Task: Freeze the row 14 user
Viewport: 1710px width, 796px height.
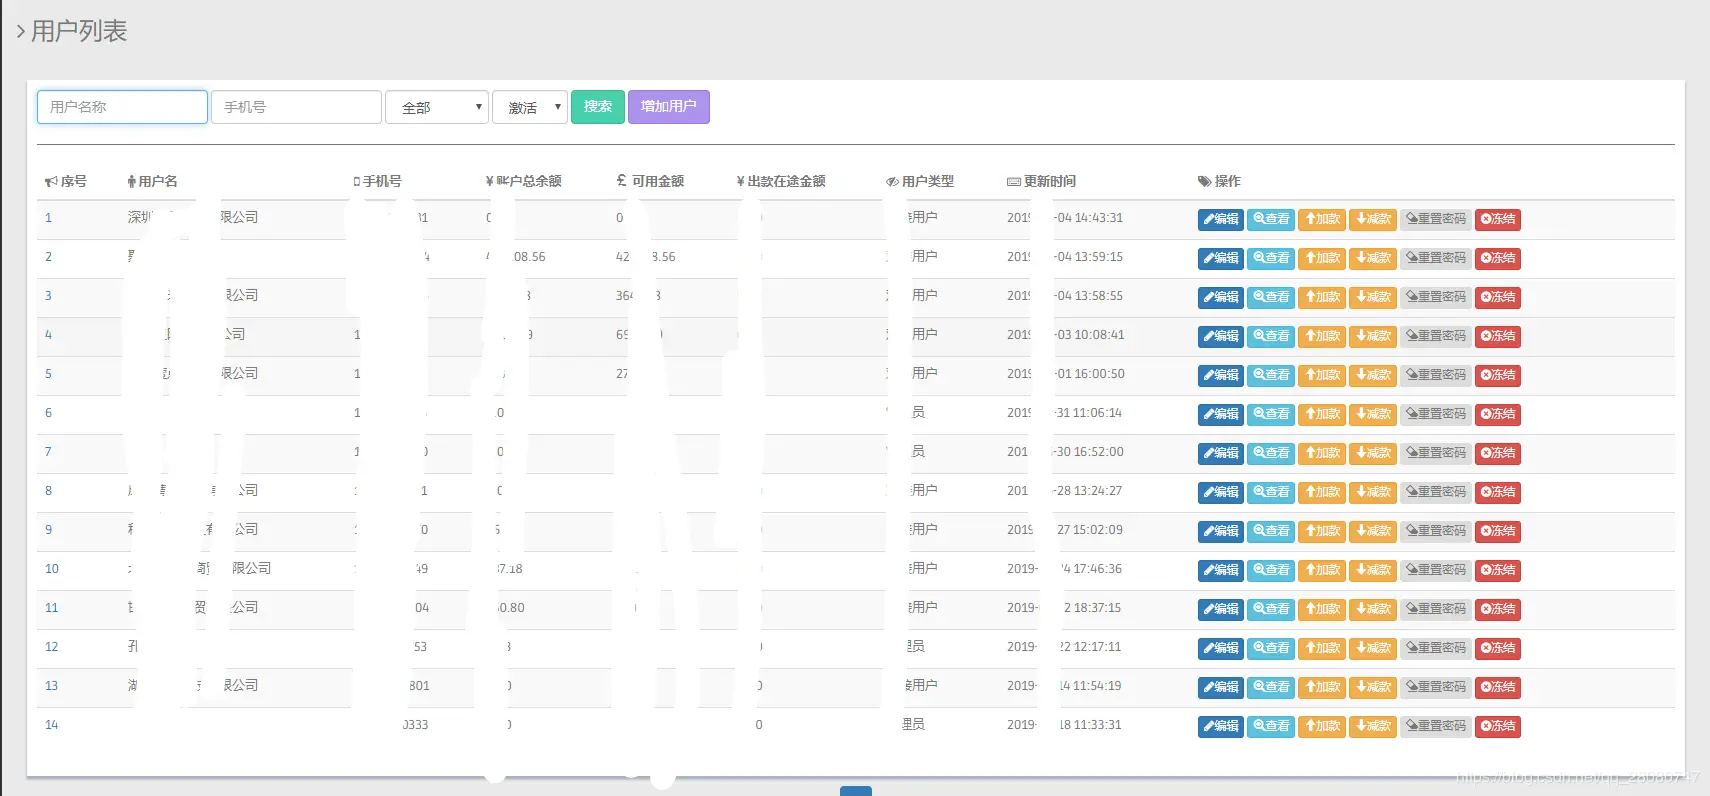Action: (x=1498, y=726)
